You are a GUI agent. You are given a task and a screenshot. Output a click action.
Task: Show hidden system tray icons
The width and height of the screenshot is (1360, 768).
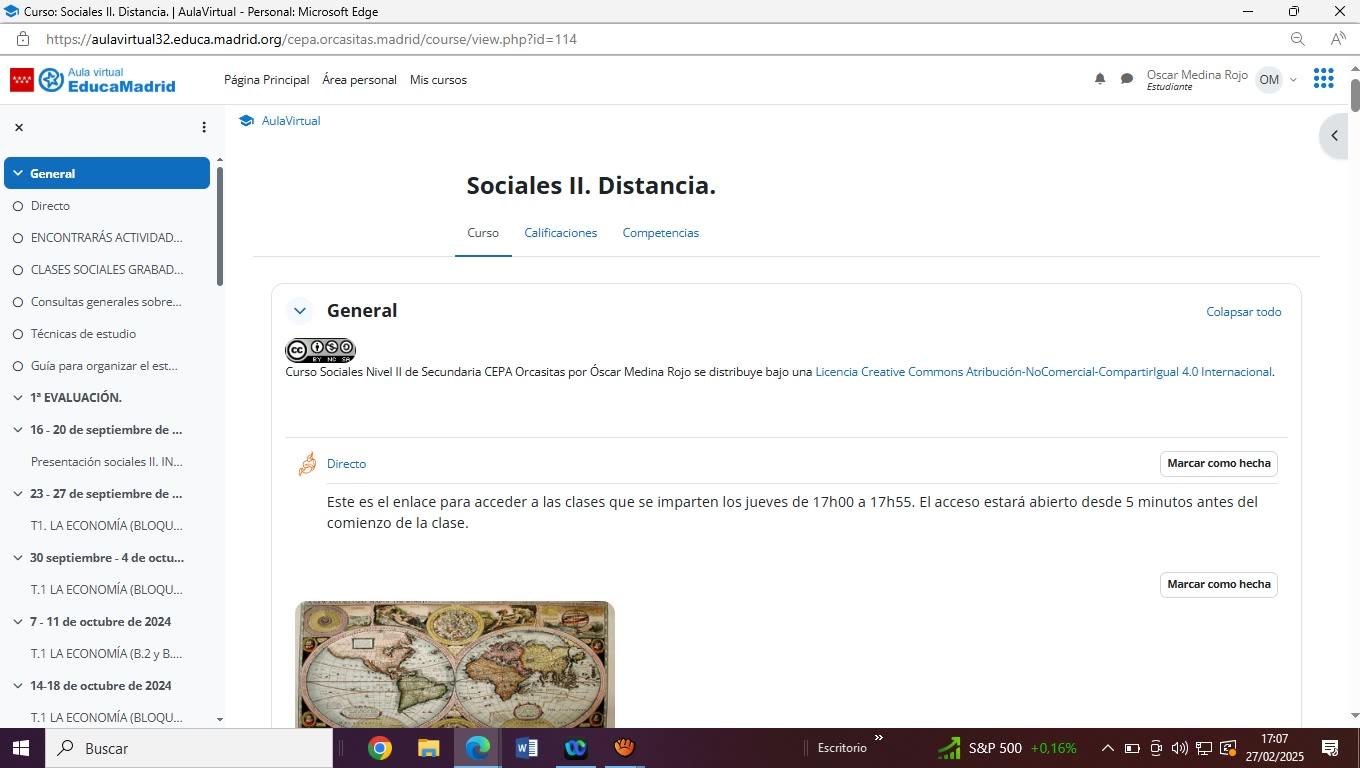pyautogui.click(x=1107, y=748)
